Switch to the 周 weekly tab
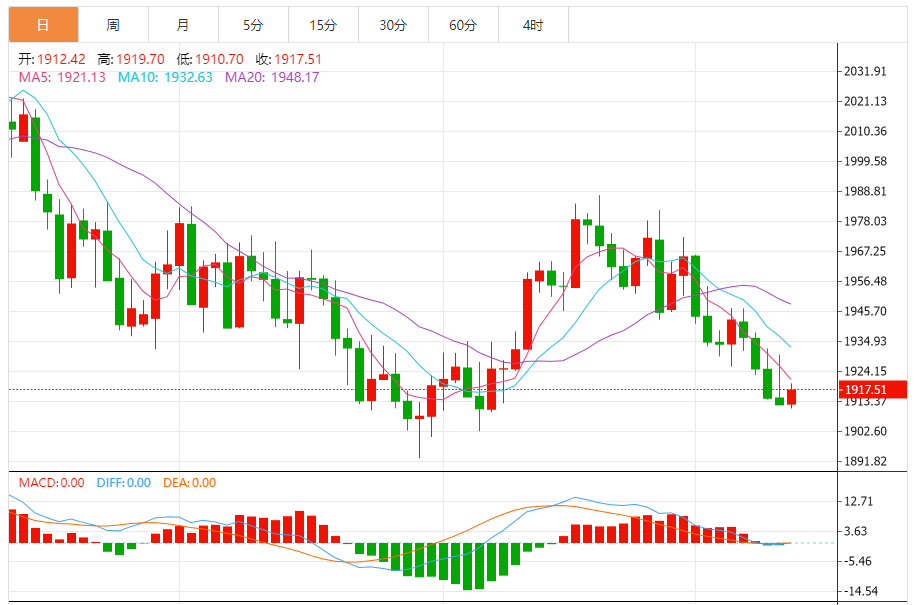 113,25
